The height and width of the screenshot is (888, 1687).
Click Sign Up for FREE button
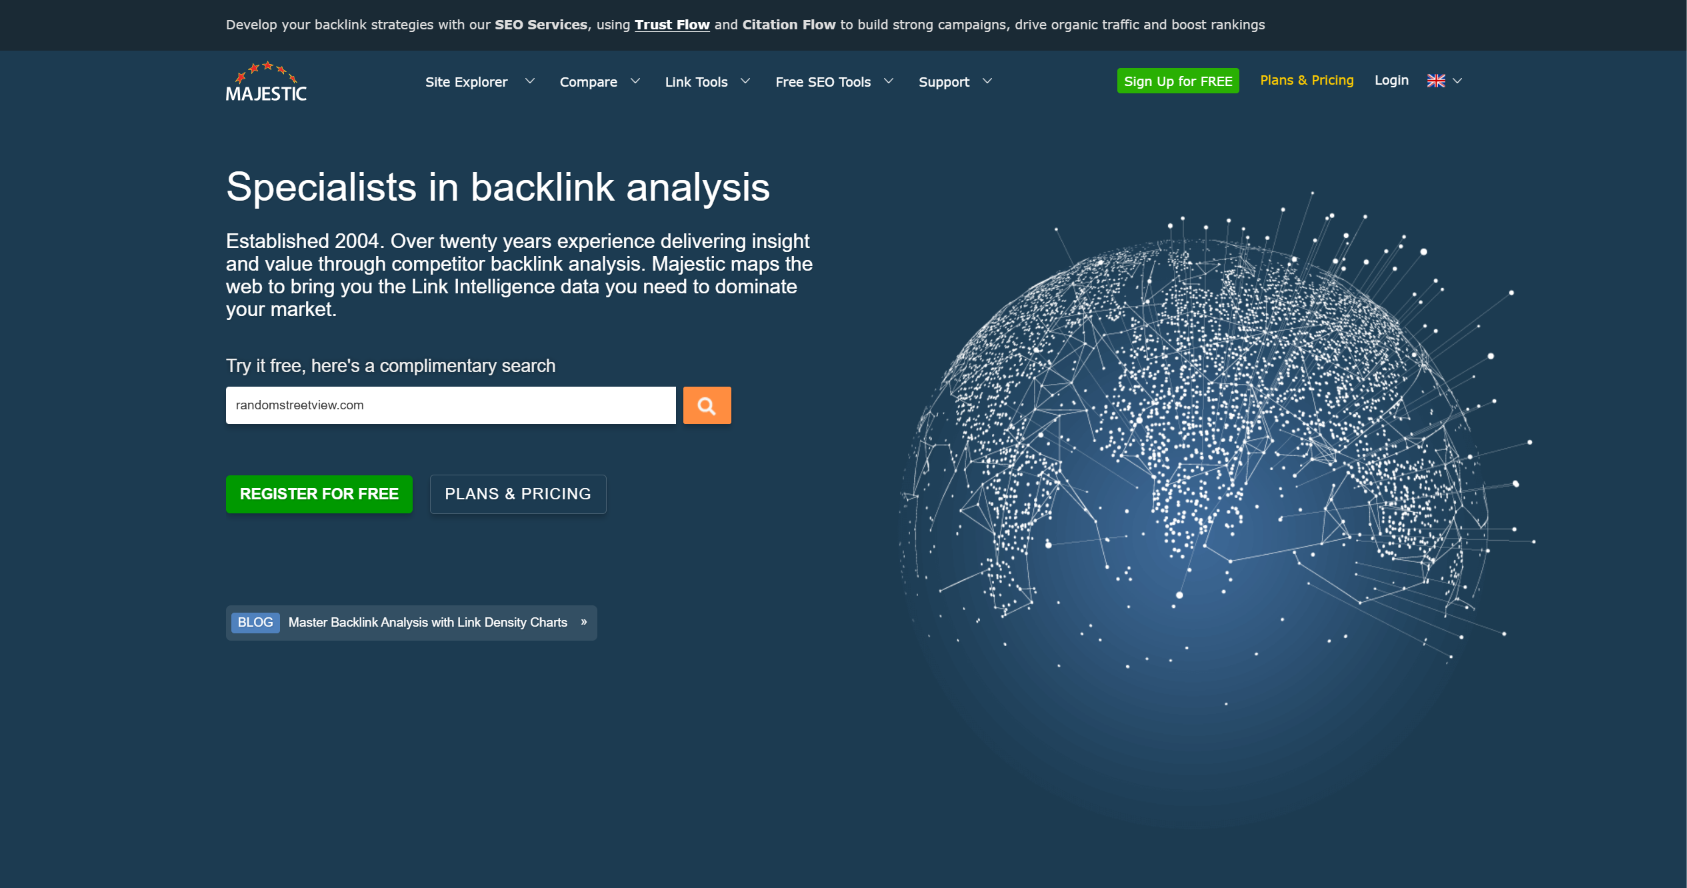click(1178, 81)
